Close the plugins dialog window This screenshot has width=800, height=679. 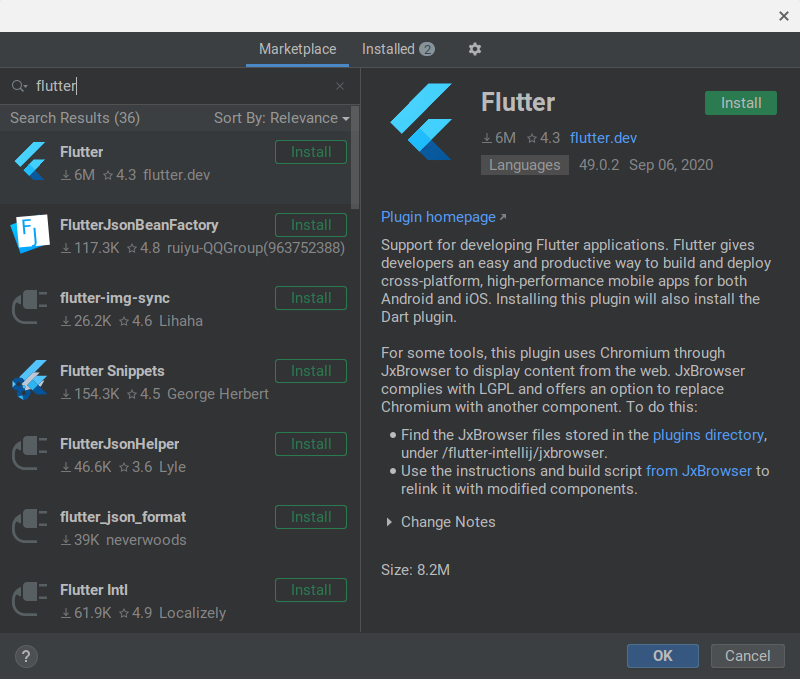[784, 16]
